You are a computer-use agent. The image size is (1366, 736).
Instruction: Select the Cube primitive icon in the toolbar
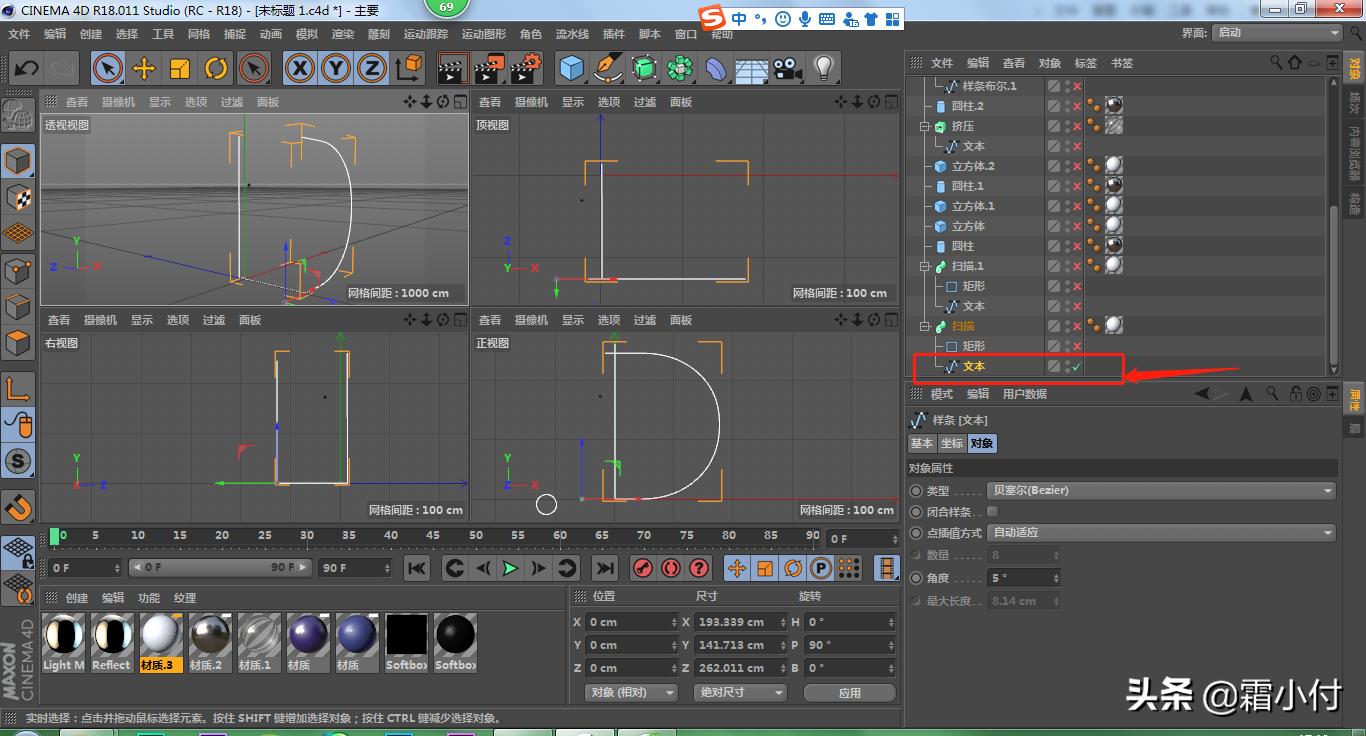point(573,68)
